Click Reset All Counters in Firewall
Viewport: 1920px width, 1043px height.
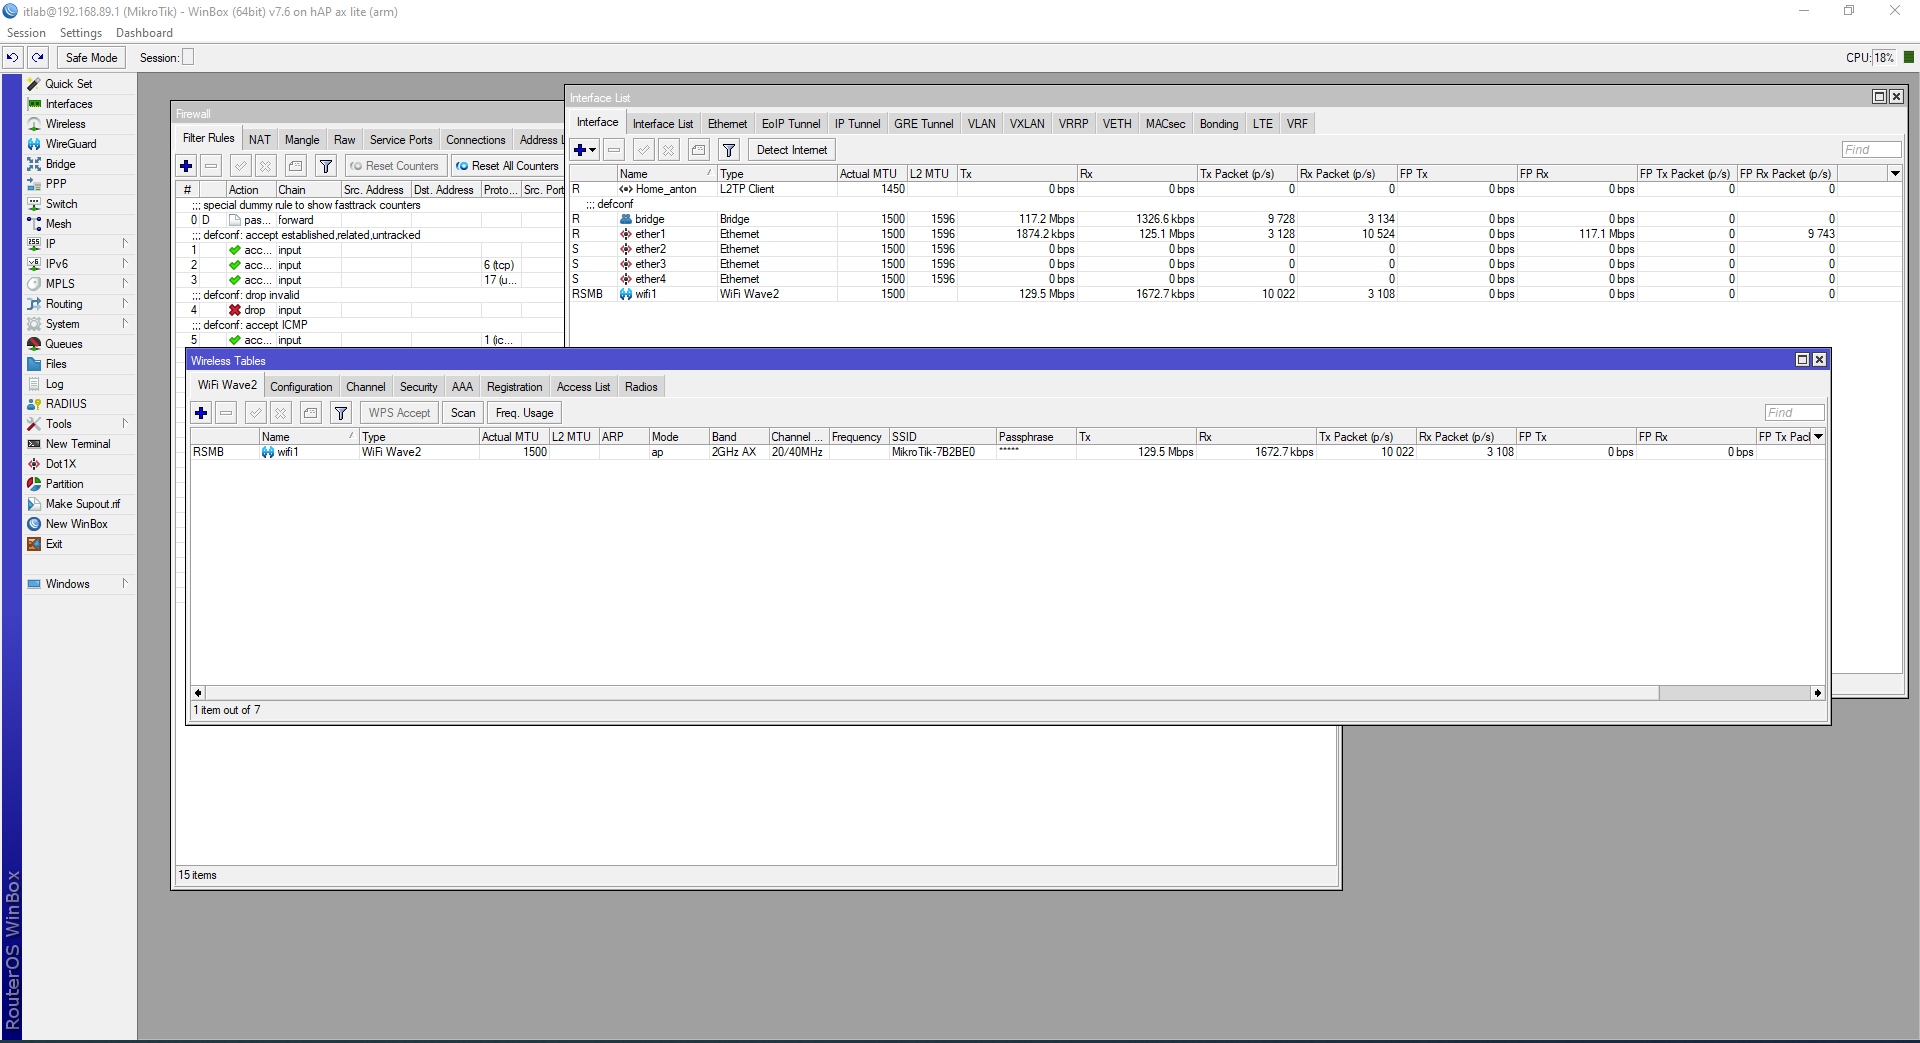[508, 166]
